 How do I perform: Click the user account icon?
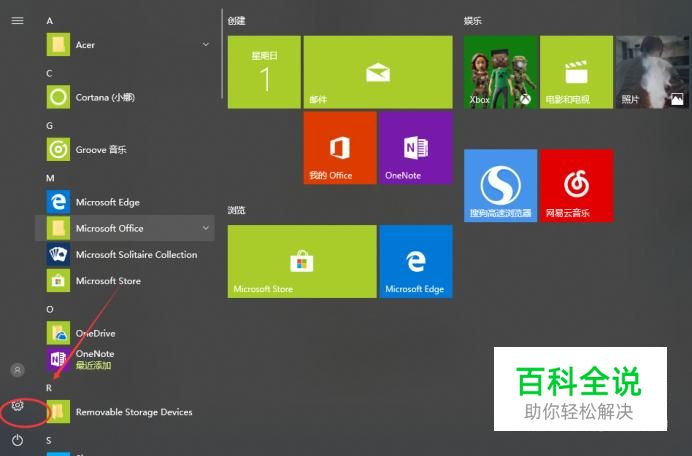(x=18, y=370)
